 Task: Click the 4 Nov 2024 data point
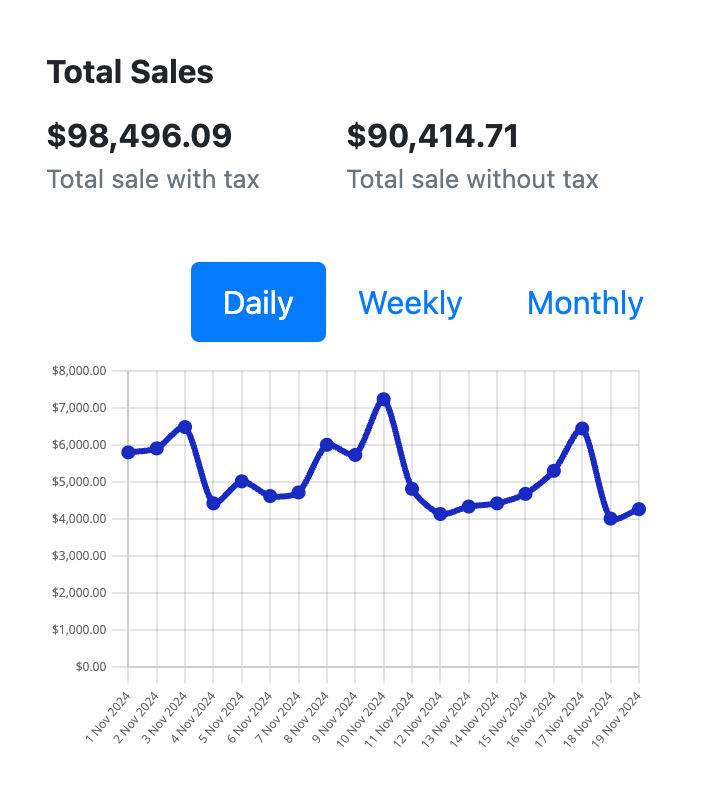point(213,503)
